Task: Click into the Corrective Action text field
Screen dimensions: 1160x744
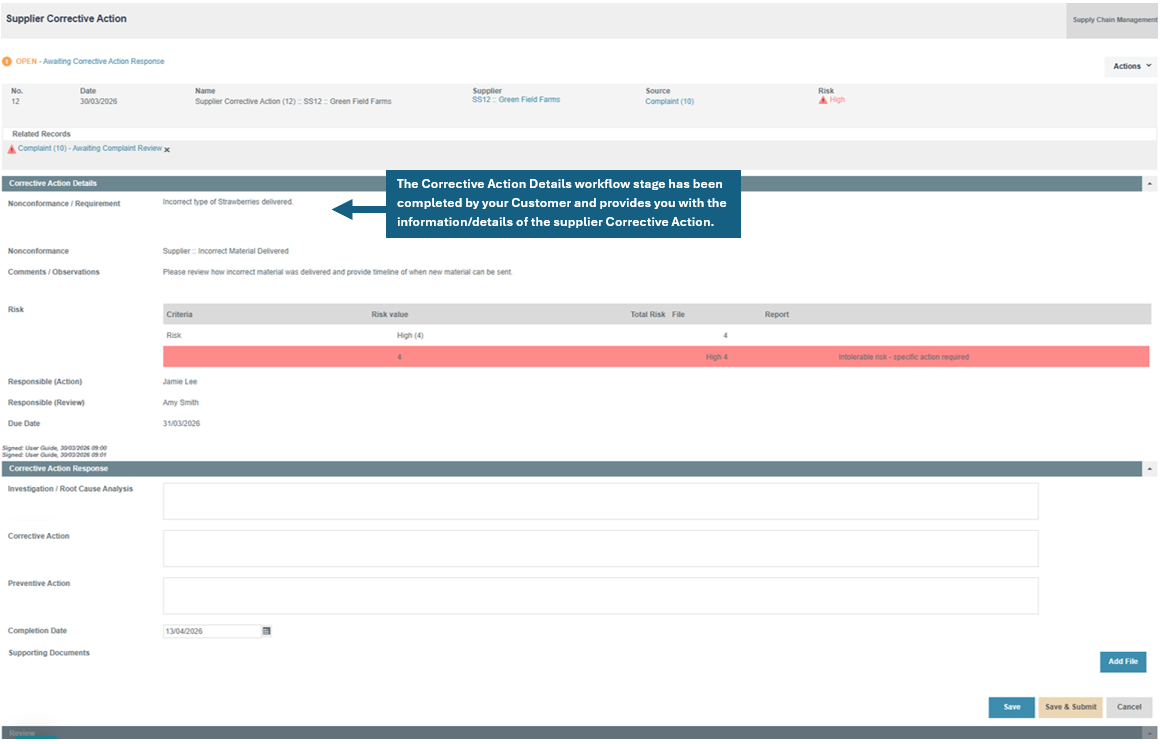Action: pyautogui.click(x=600, y=549)
